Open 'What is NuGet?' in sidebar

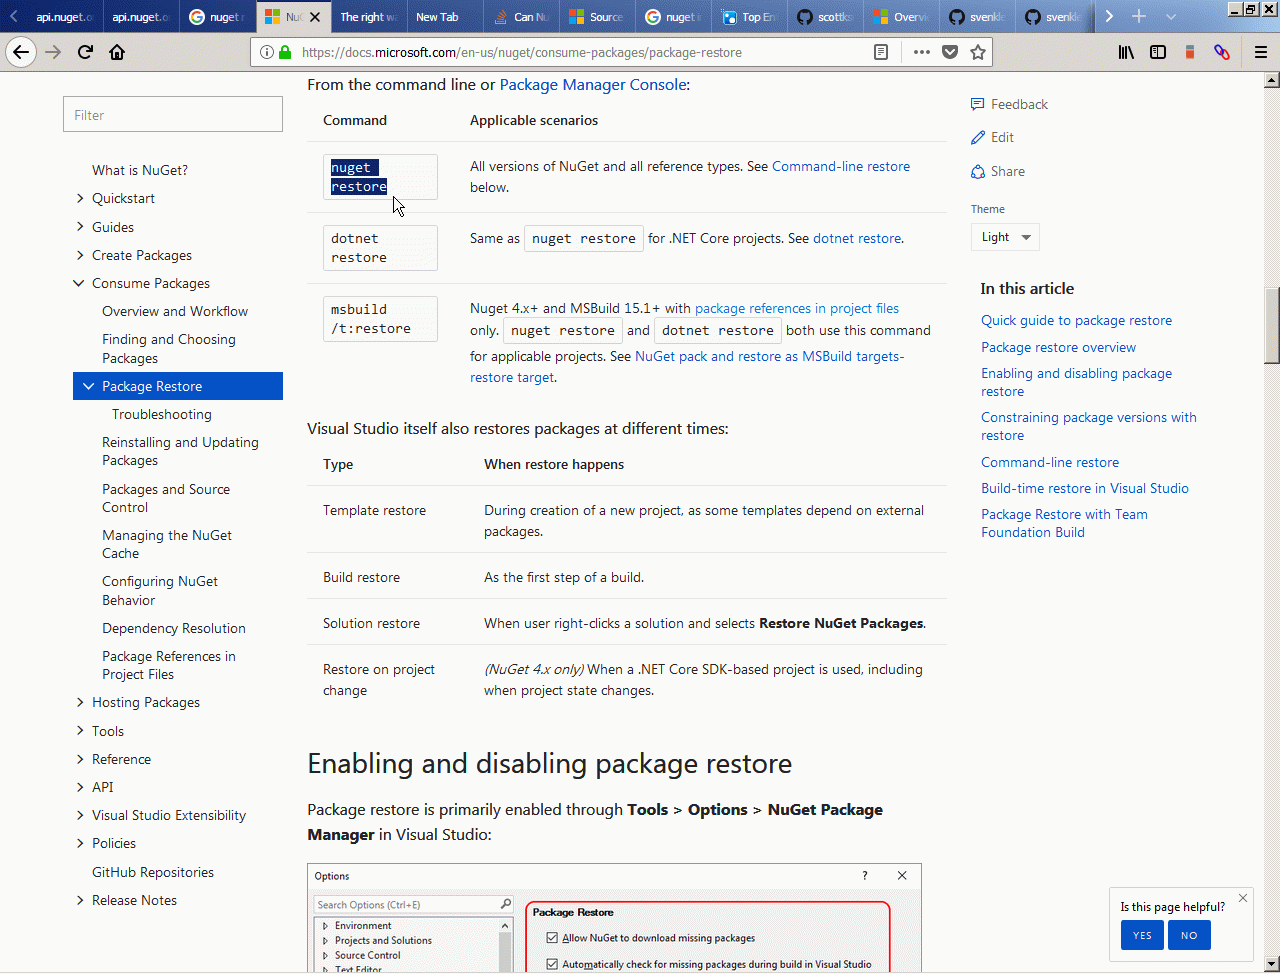coord(140,170)
